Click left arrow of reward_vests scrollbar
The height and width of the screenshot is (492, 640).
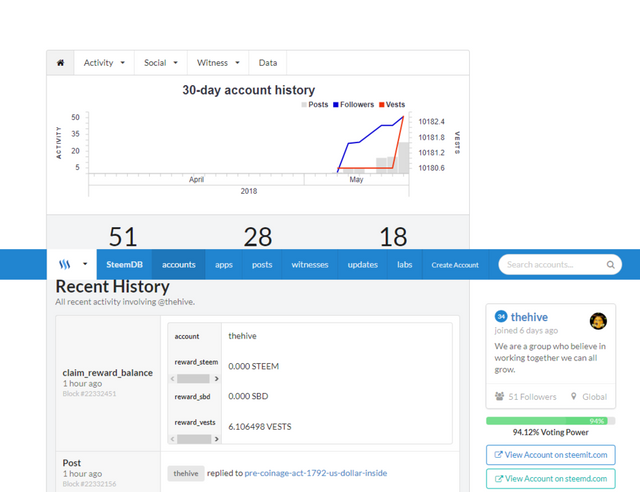[x=173, y=439]
